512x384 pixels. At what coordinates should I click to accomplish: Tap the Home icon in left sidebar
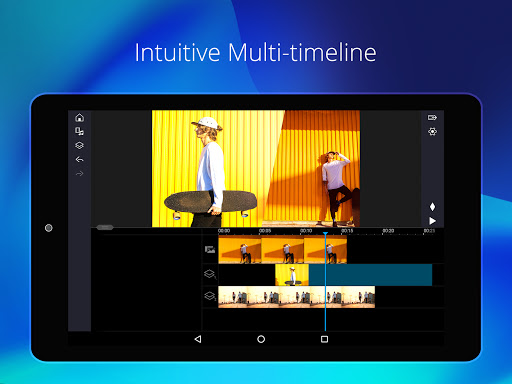[79, 118]
